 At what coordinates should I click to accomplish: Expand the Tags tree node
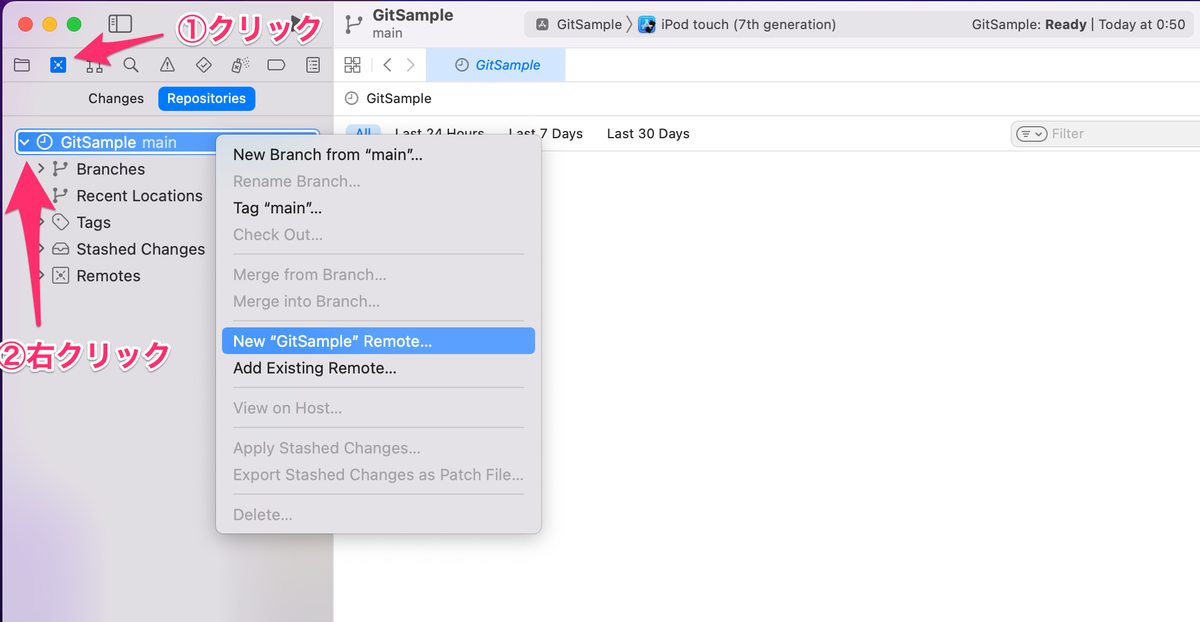tap(41, 222)
